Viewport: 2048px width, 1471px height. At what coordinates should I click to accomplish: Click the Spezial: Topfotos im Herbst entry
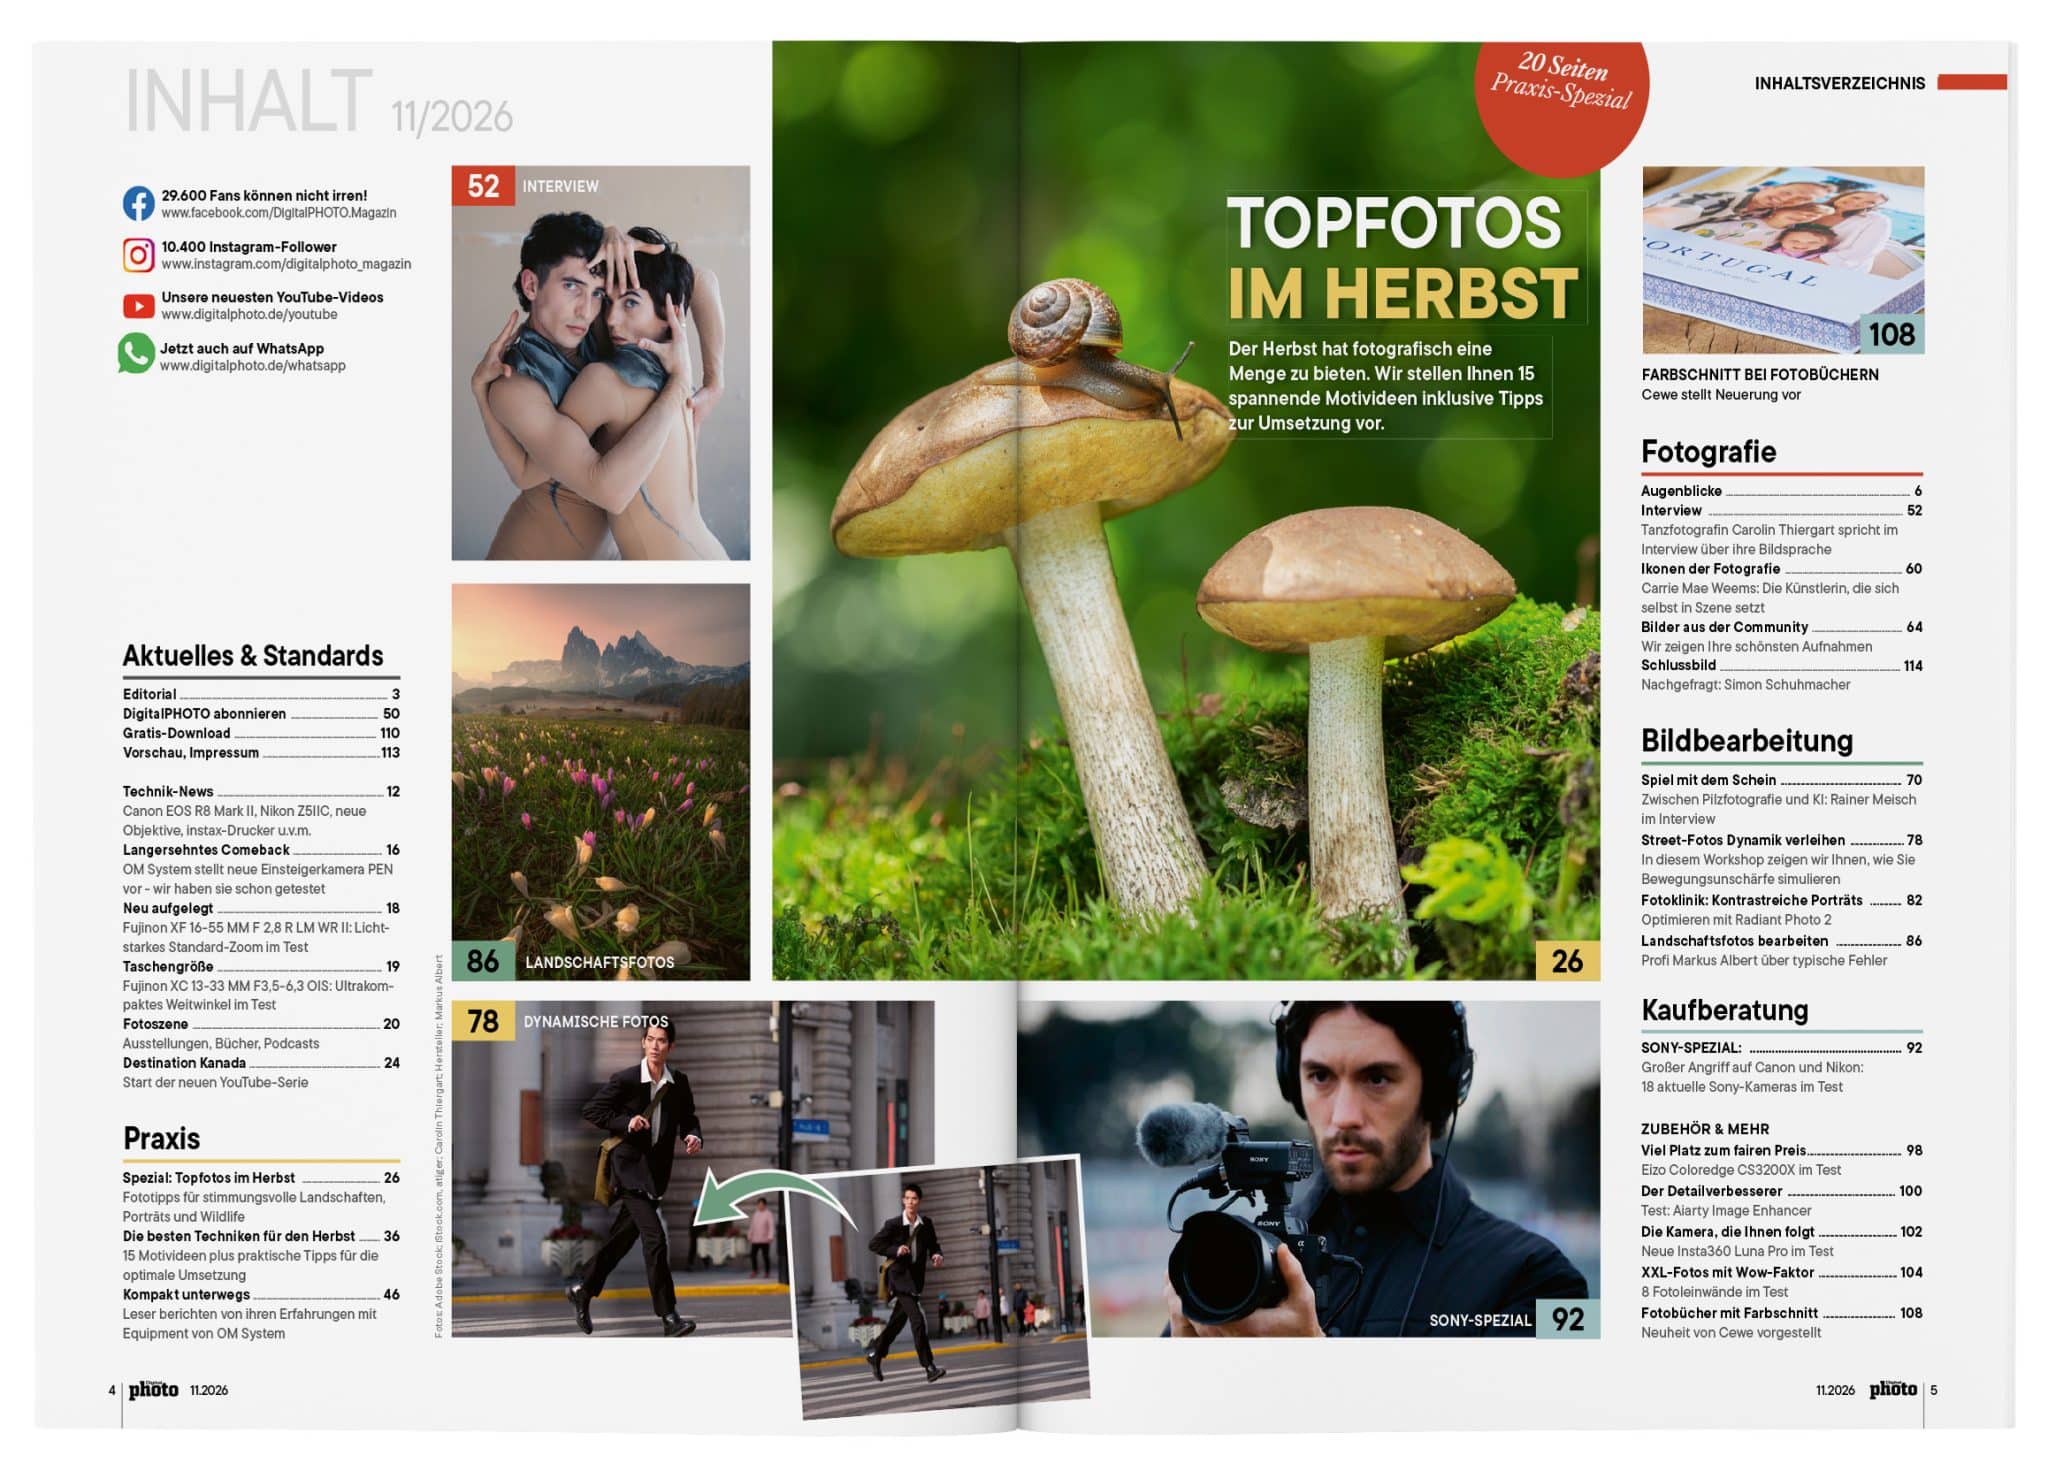pyautogui.click(x=261, y=1178)
